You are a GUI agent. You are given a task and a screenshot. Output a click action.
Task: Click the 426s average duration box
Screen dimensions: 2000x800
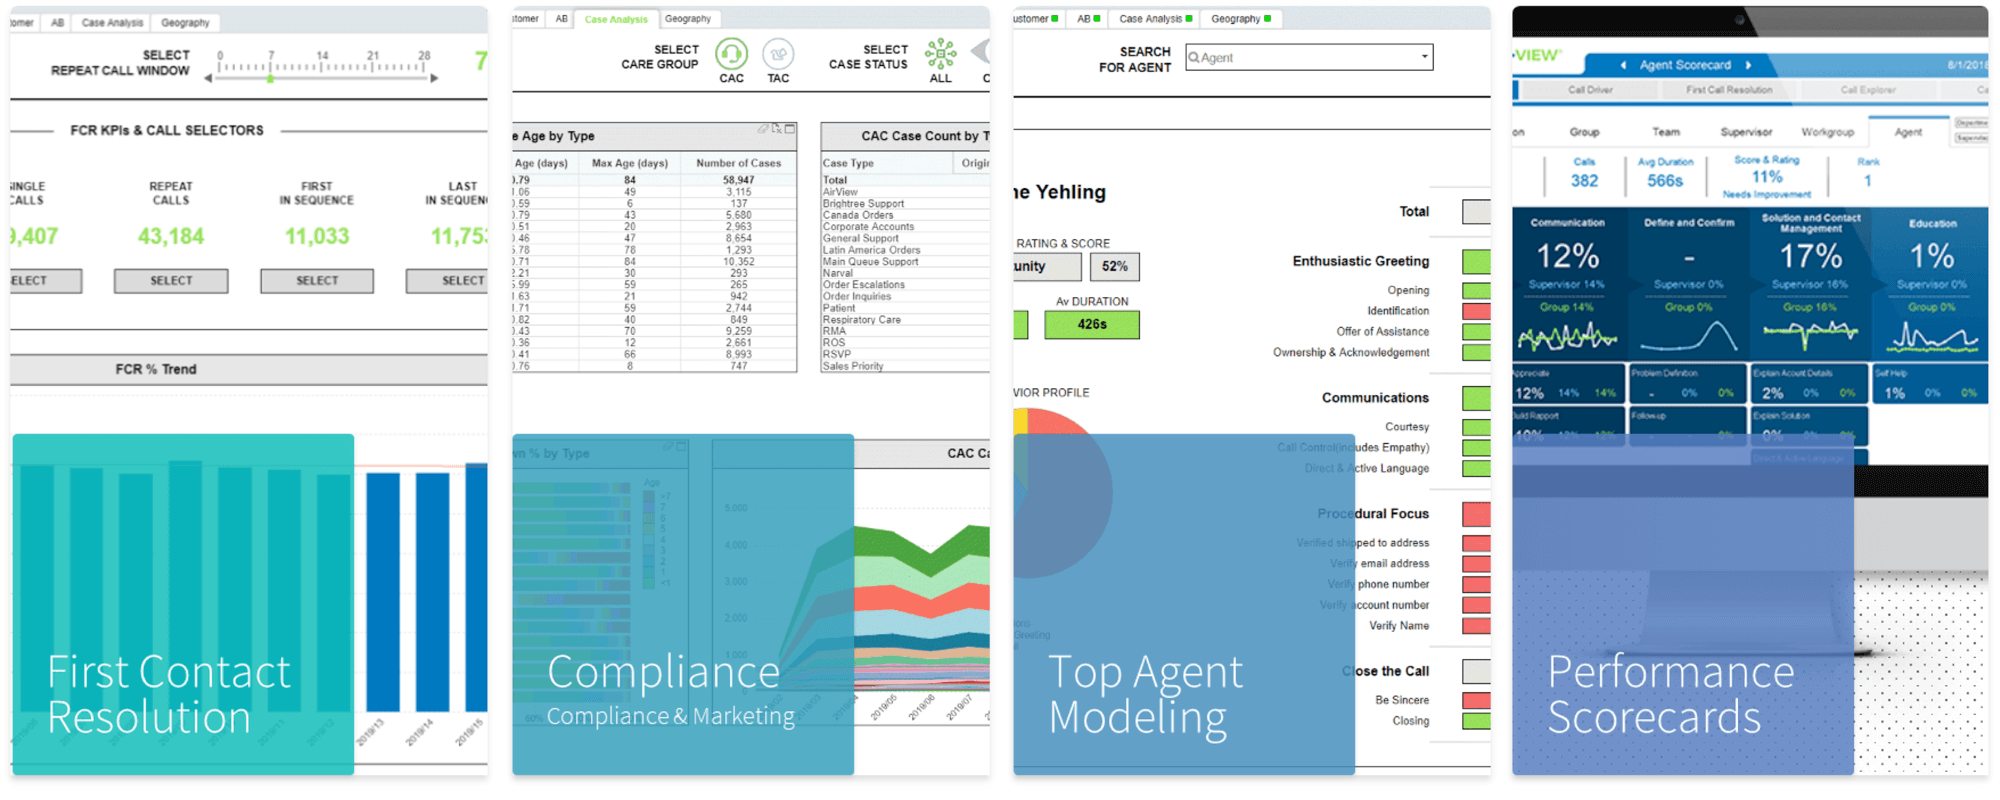[x=1092, y=325]
